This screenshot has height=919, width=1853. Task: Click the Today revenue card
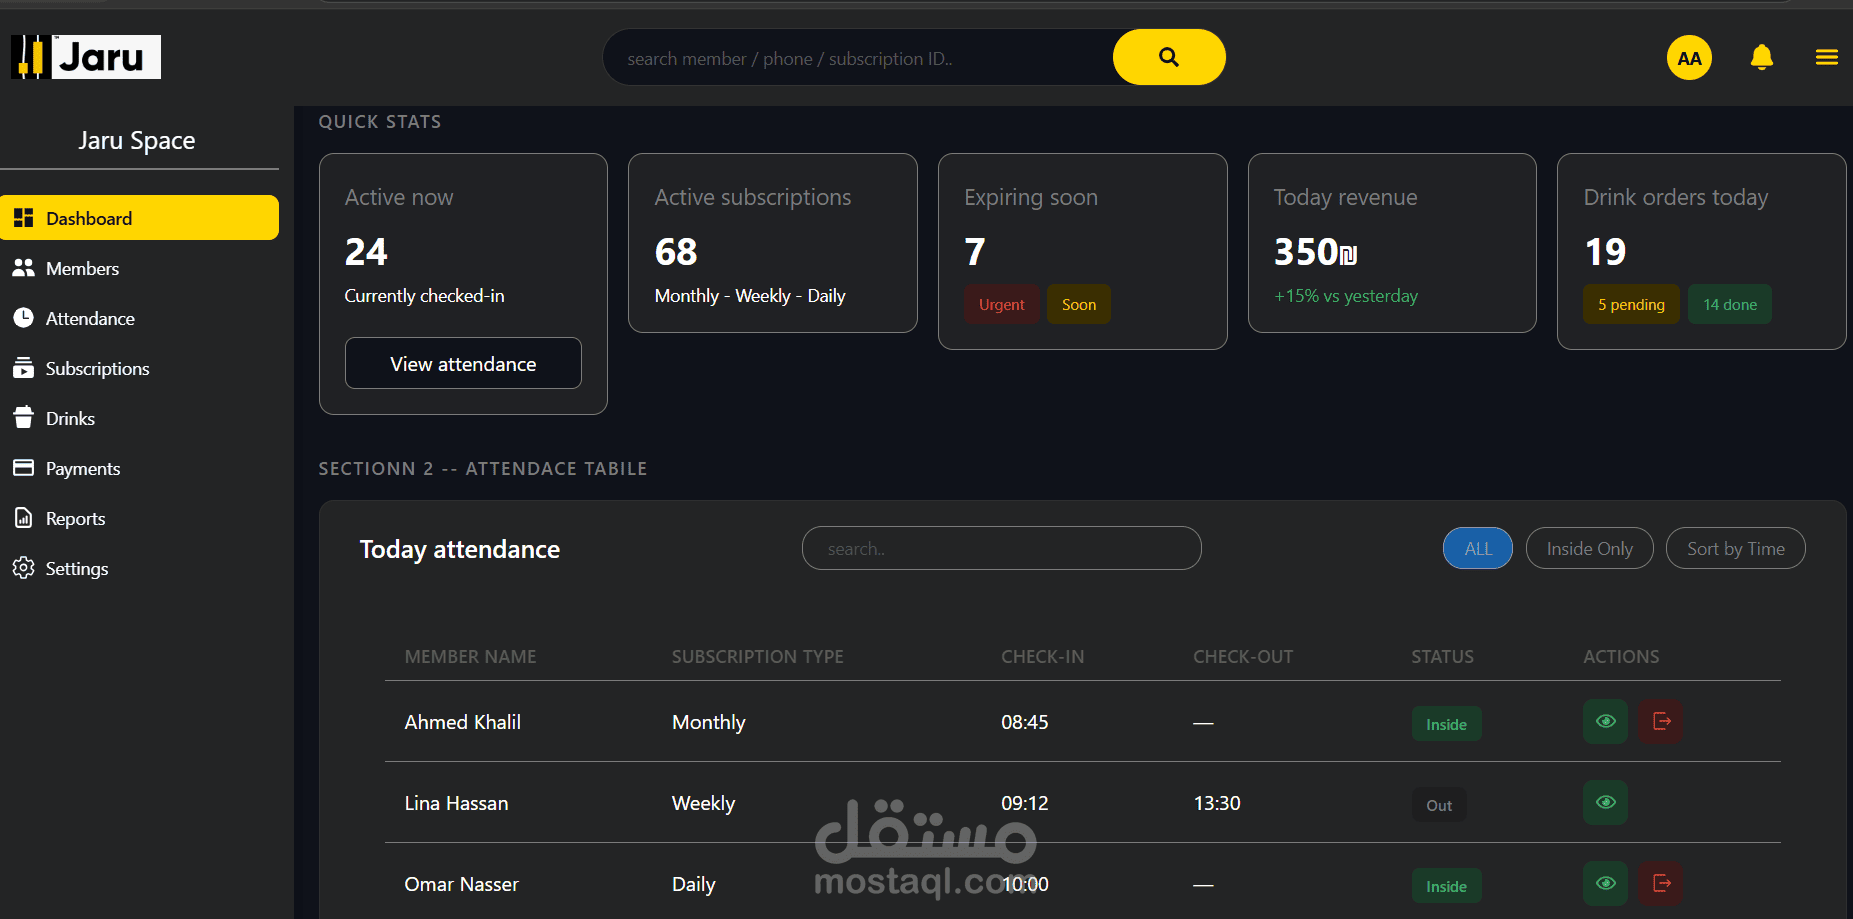tap(1392, 243)
